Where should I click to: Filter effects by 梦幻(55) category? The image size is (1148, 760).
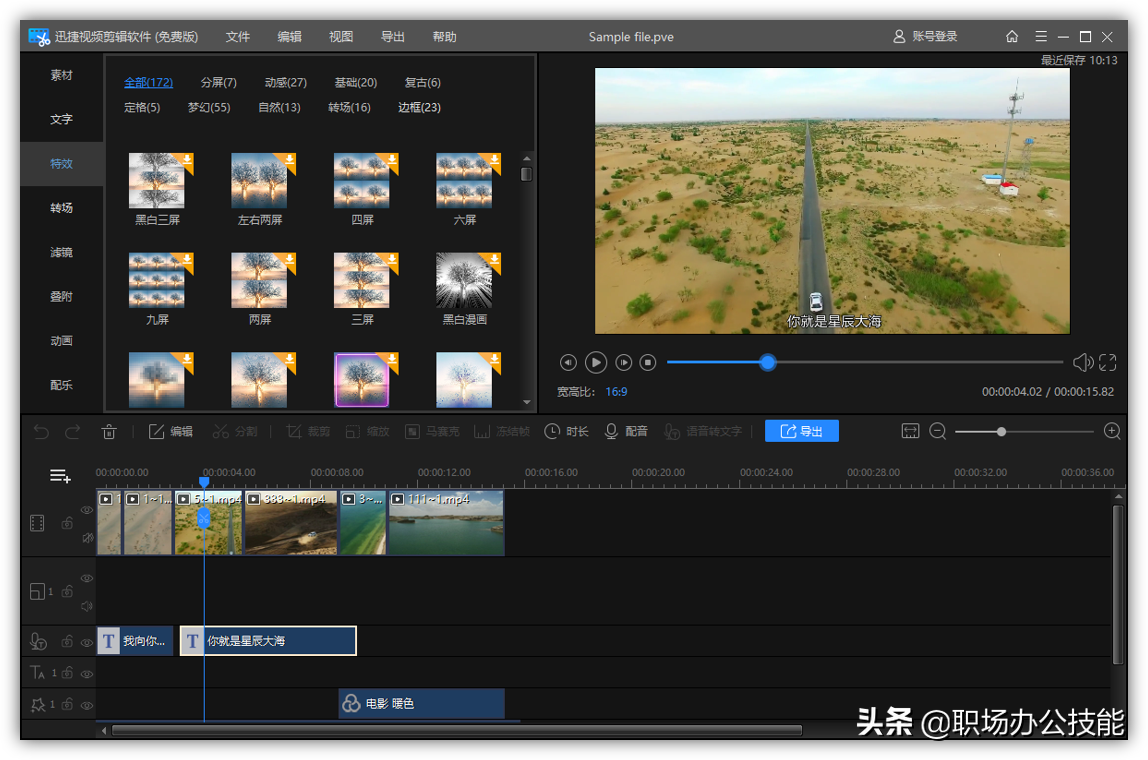pyautogui.click(x=209, y=108)
